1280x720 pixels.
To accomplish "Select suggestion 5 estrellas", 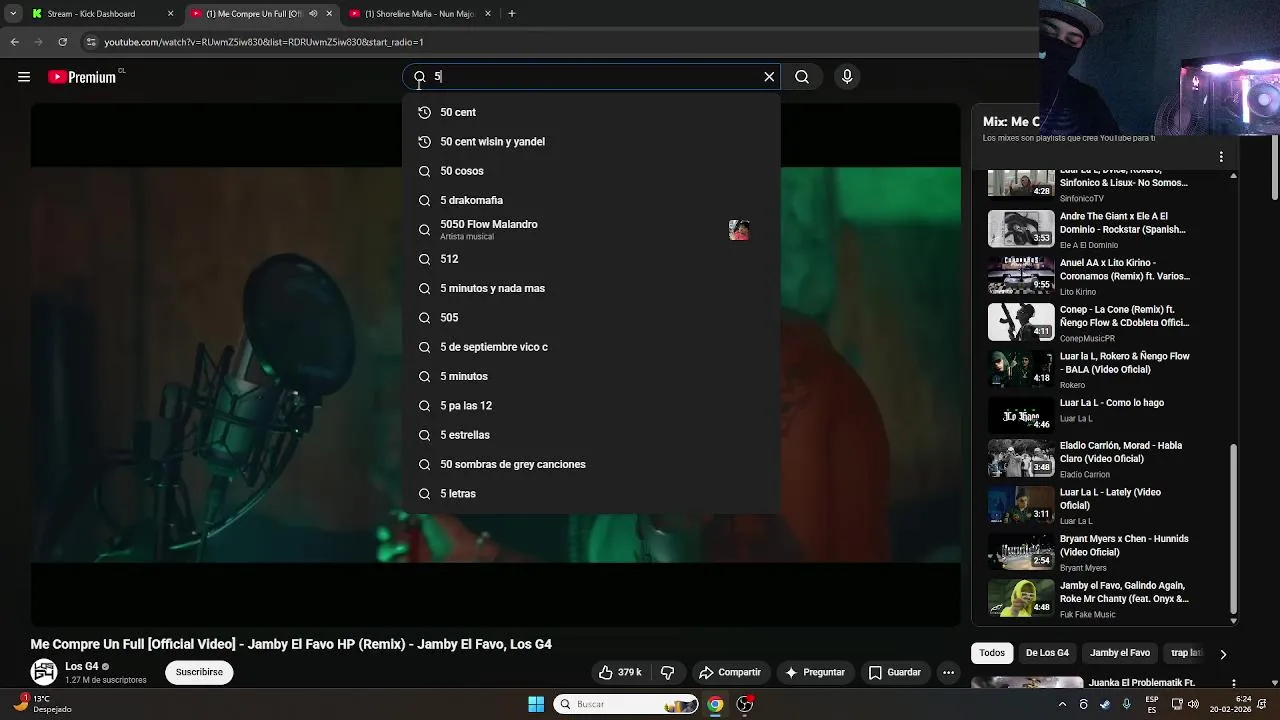I will 591,435.
